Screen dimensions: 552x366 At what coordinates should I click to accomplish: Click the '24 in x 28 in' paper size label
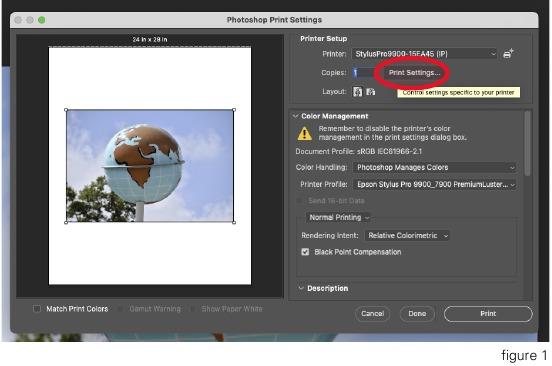point(150,39)
